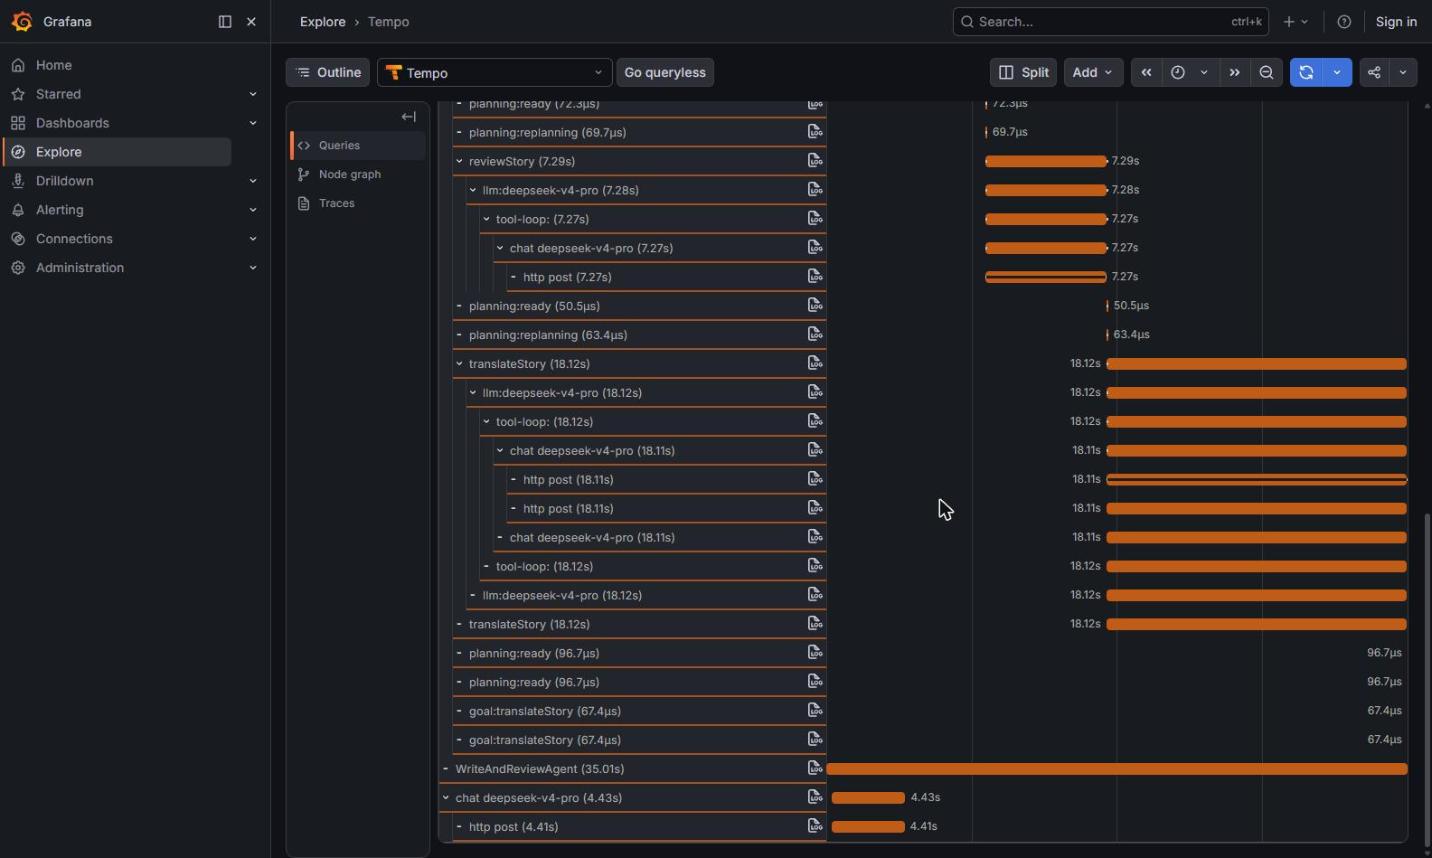Click Sign in link
Image resolution: width=1432 pixels, height=858 pixels.
tap(1396, 21)
